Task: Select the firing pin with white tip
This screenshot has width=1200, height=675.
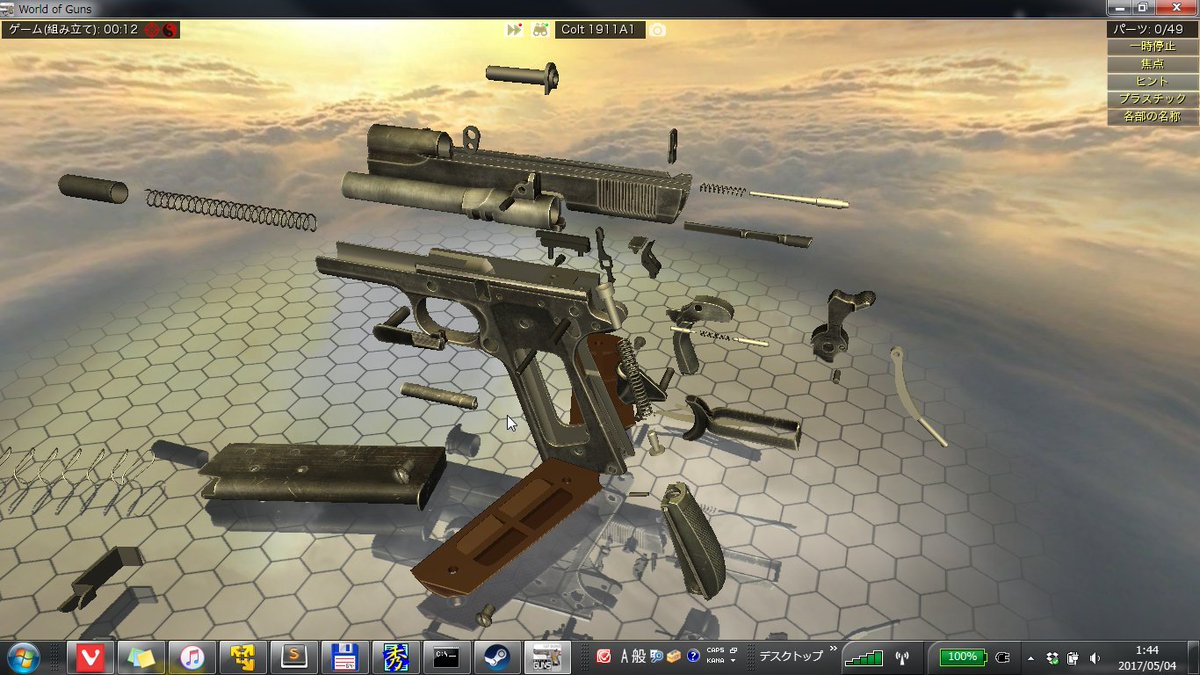Action: (798, 199)
